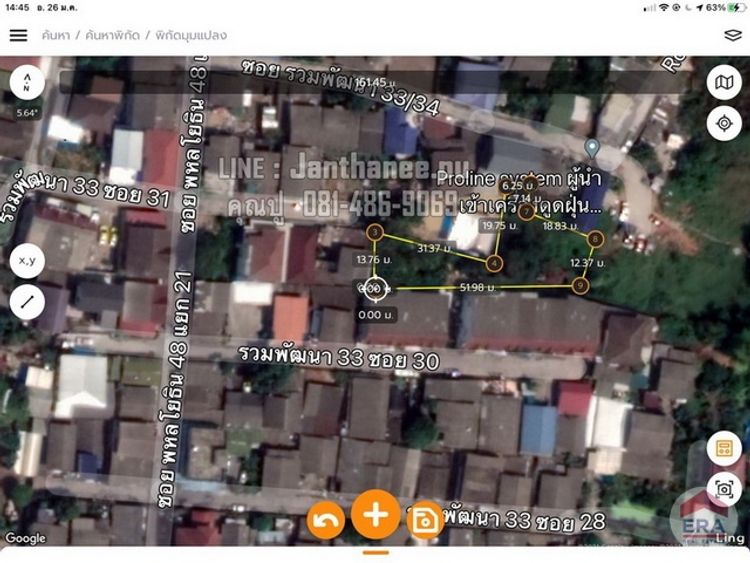Capture the map with screenshot icon
The height and width of the screenshot is (563, 750).
tap(723, 489)
